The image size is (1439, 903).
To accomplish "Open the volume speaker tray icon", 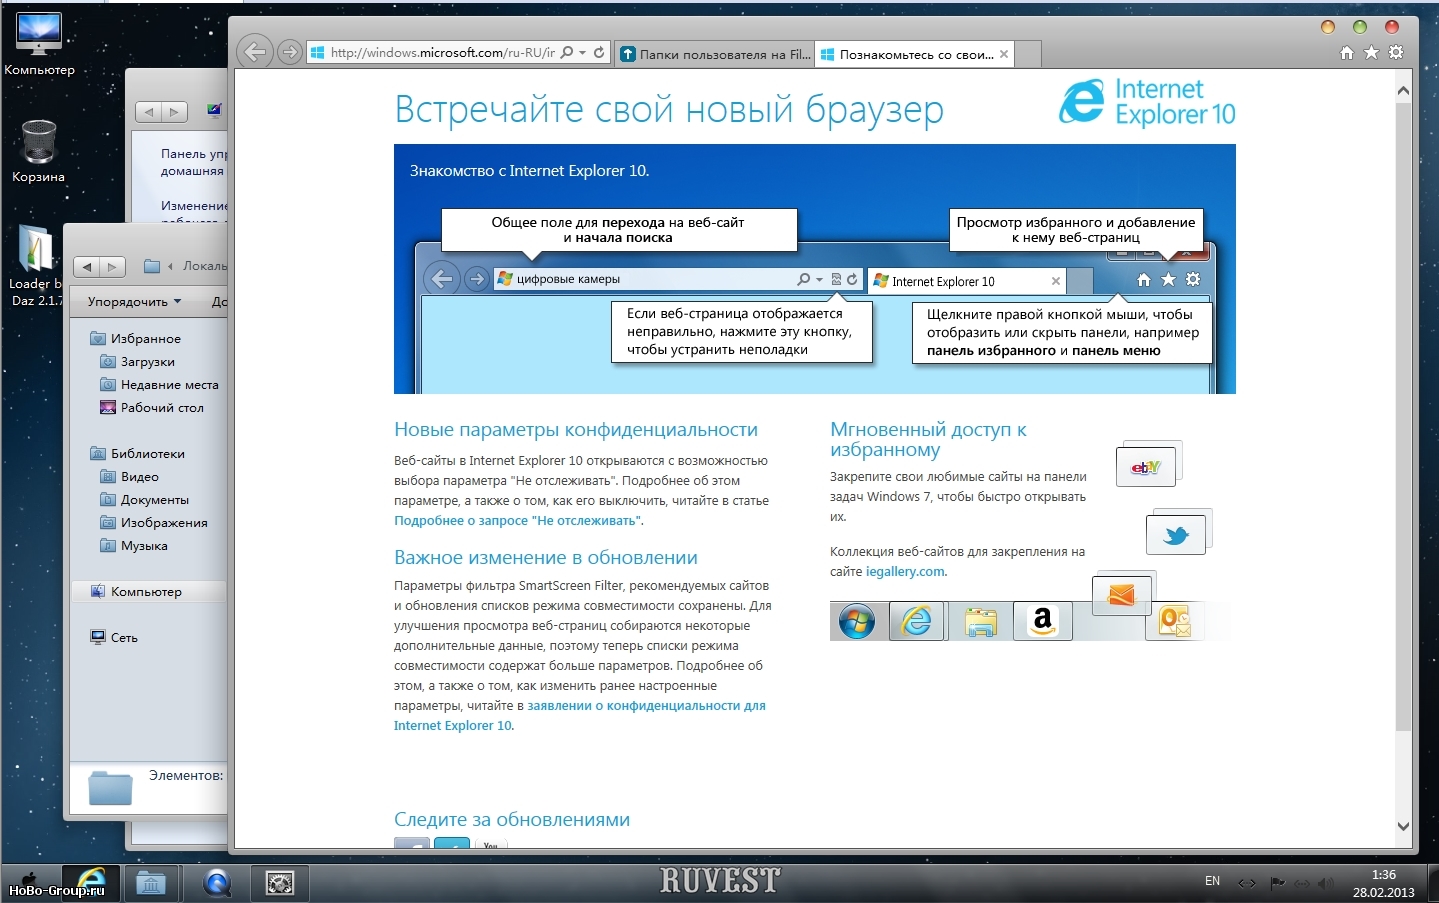I will click(1326, 883).
